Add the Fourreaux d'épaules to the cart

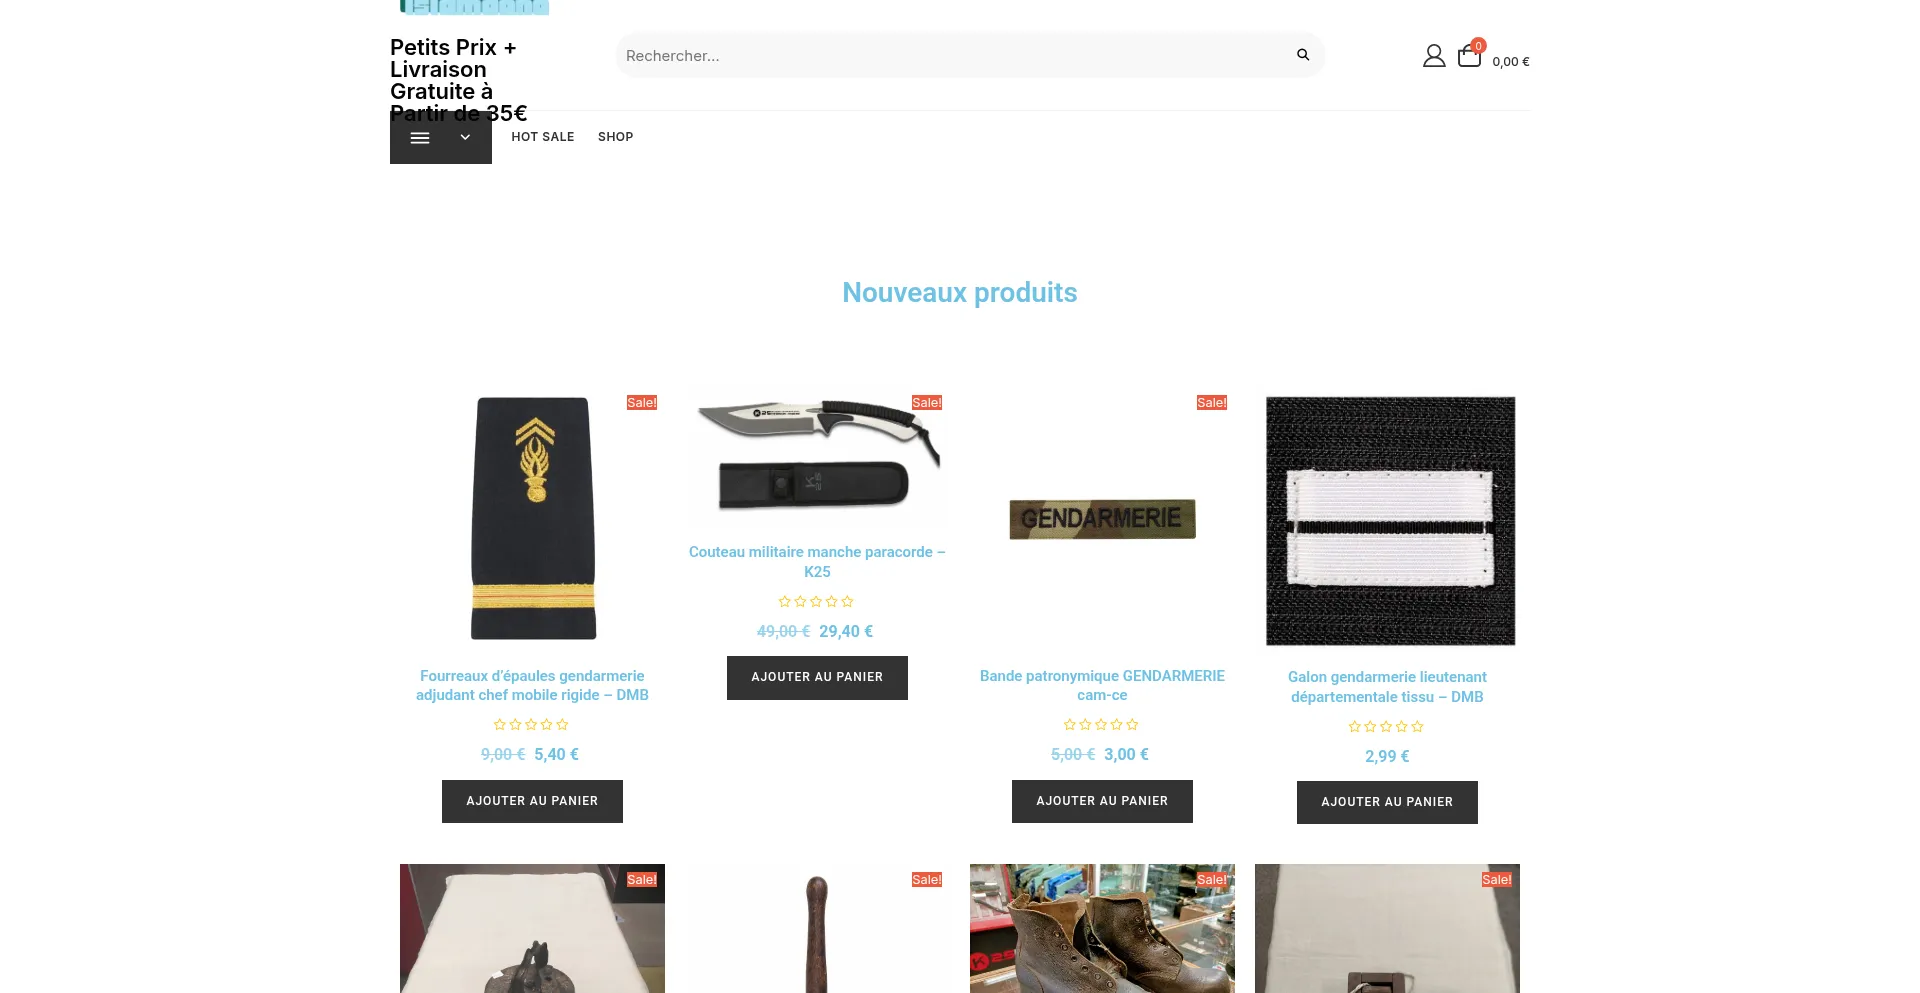[x=532, y=801]
